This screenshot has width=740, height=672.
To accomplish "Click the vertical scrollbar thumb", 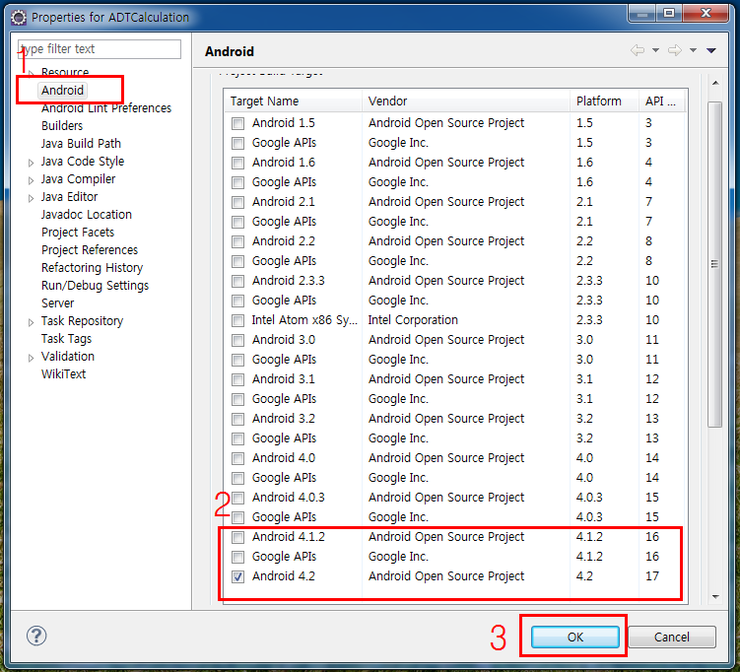I will pos(715,264).
